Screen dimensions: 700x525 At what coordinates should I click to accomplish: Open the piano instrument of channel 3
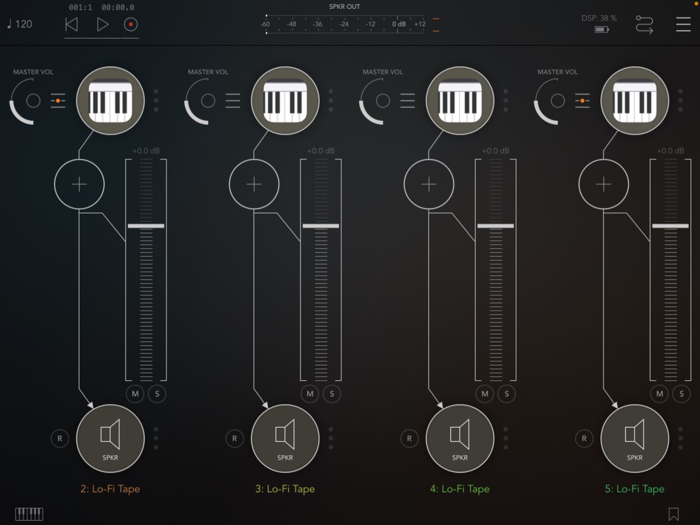pos(285,101)
